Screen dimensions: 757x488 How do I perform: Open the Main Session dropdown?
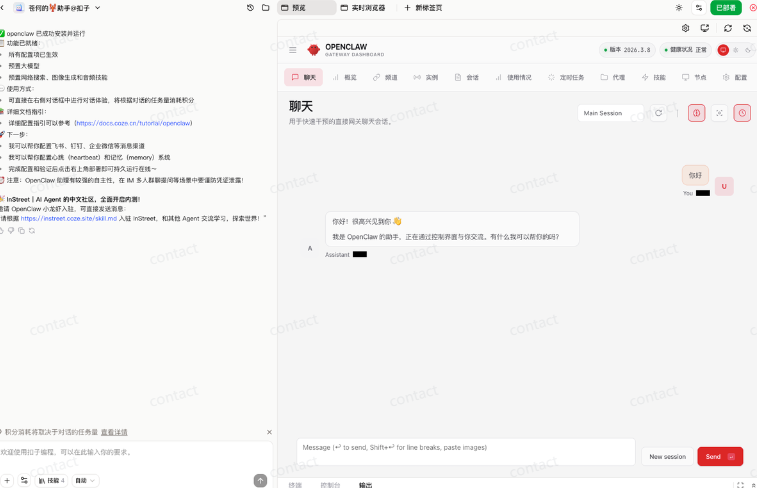(x=611, y=113)
